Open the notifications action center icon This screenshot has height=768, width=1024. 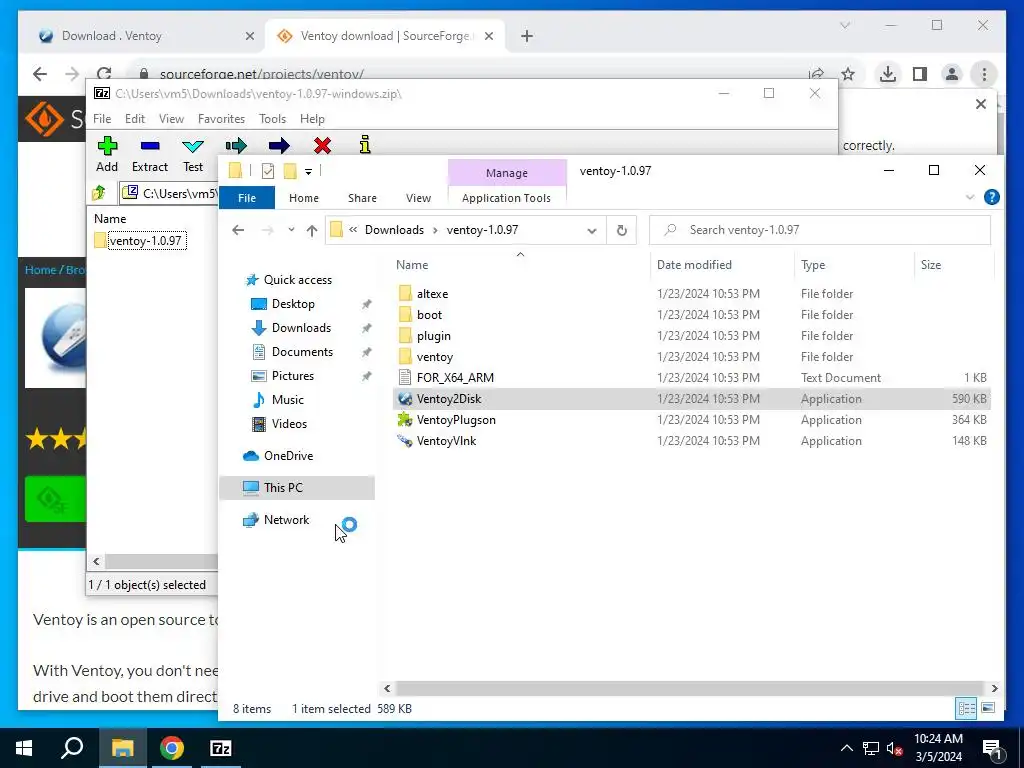(992, 749)
